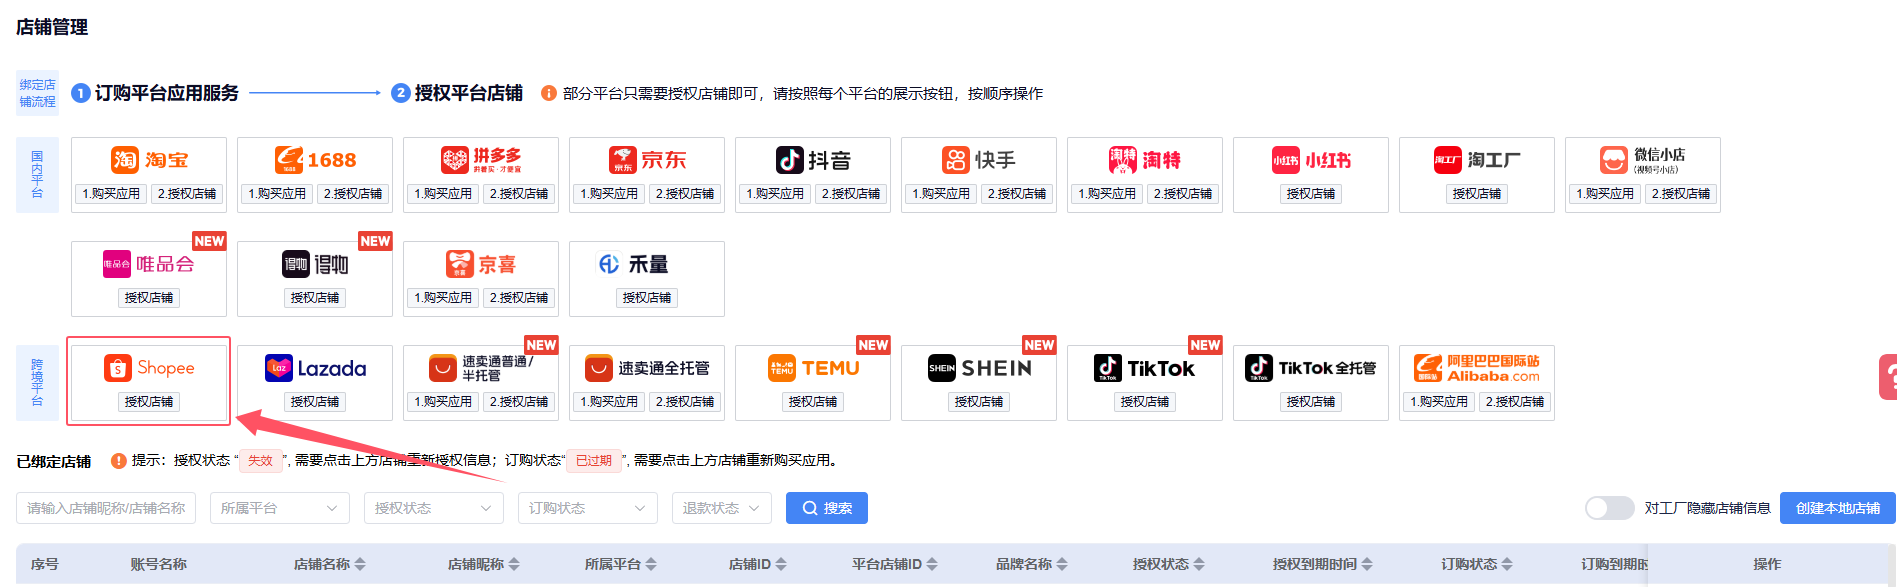1897x587 pixels.
Task: Open the 所属平台 dropdown filter
Action: [x=280, y=508]
